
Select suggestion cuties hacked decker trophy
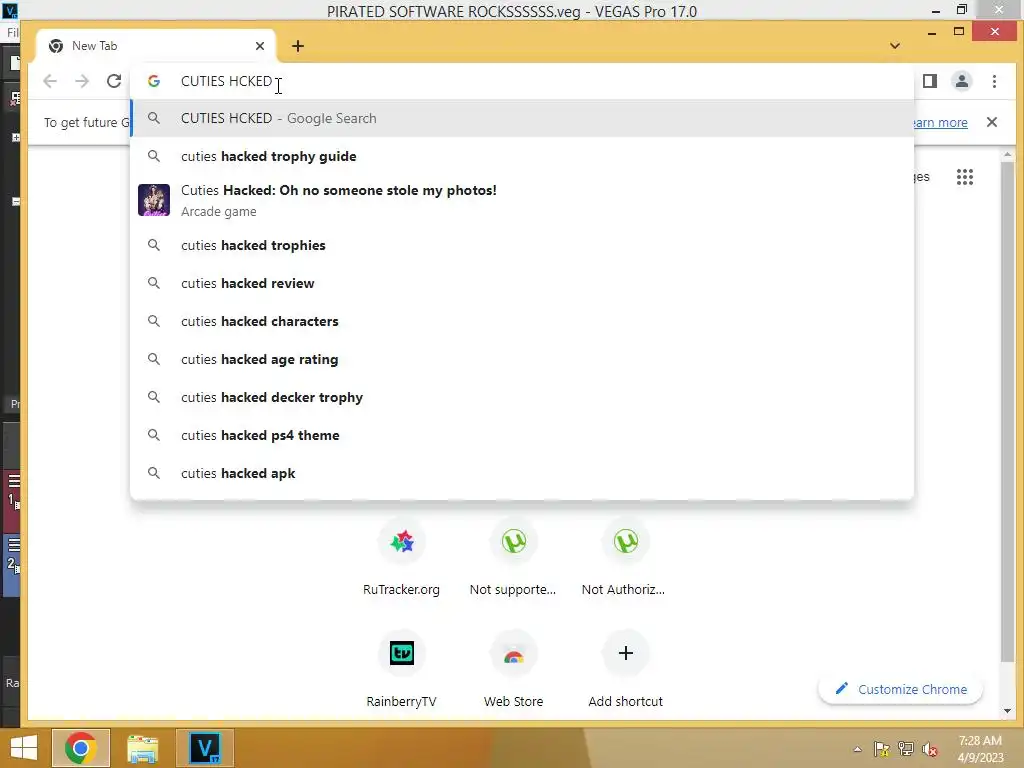pyautogui.click(x=522, y=397)
